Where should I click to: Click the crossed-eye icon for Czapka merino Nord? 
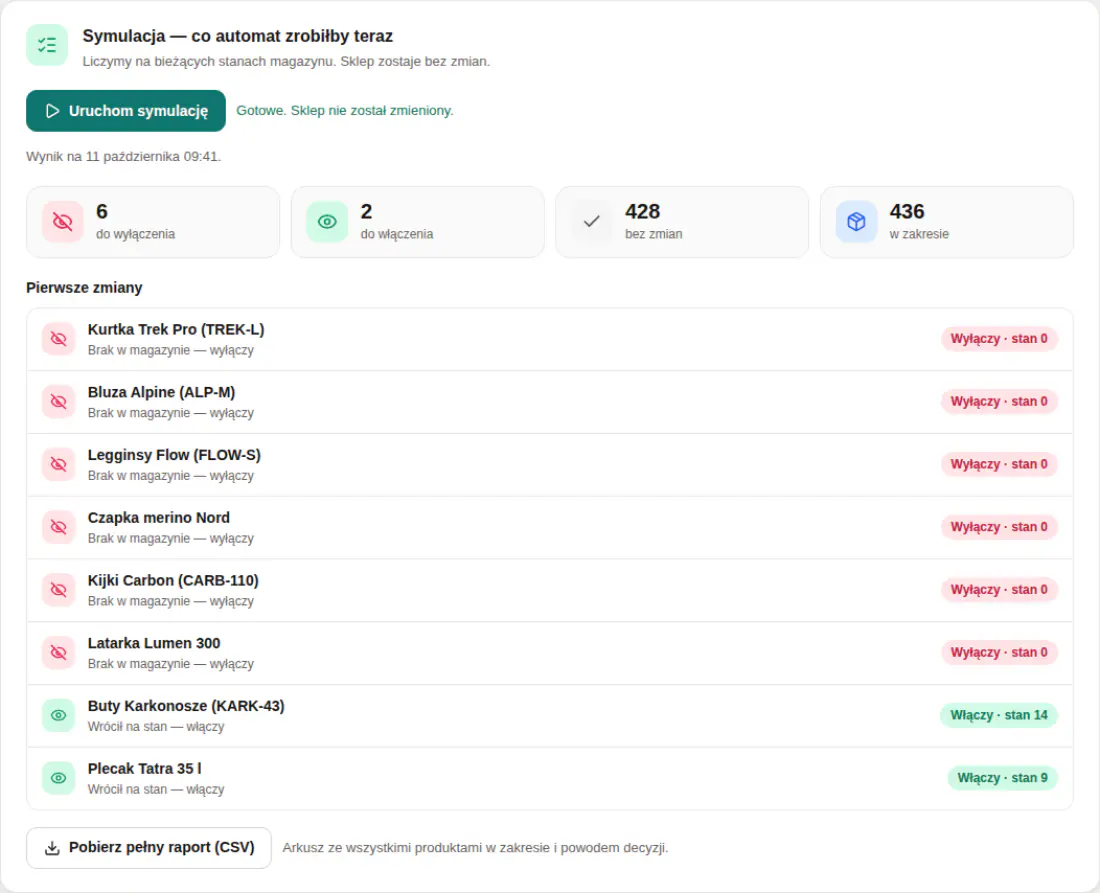[x=59, y=527]
